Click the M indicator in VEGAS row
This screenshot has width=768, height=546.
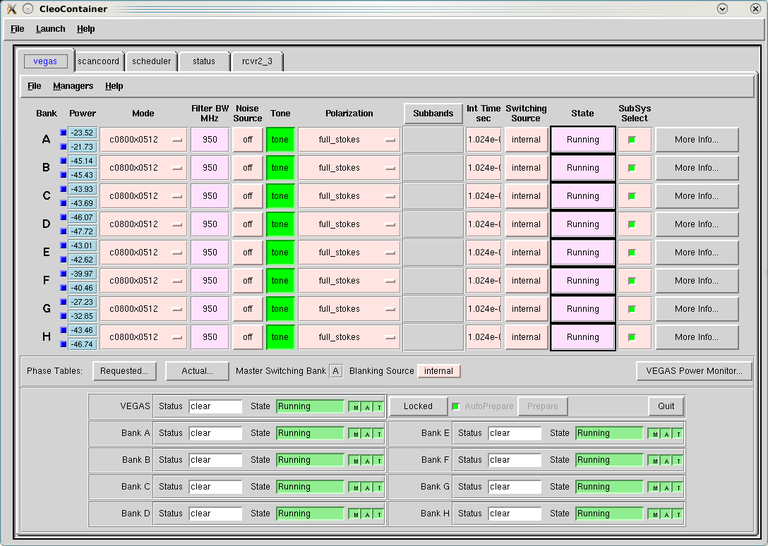pyautogui.click(x=355, y=407)
